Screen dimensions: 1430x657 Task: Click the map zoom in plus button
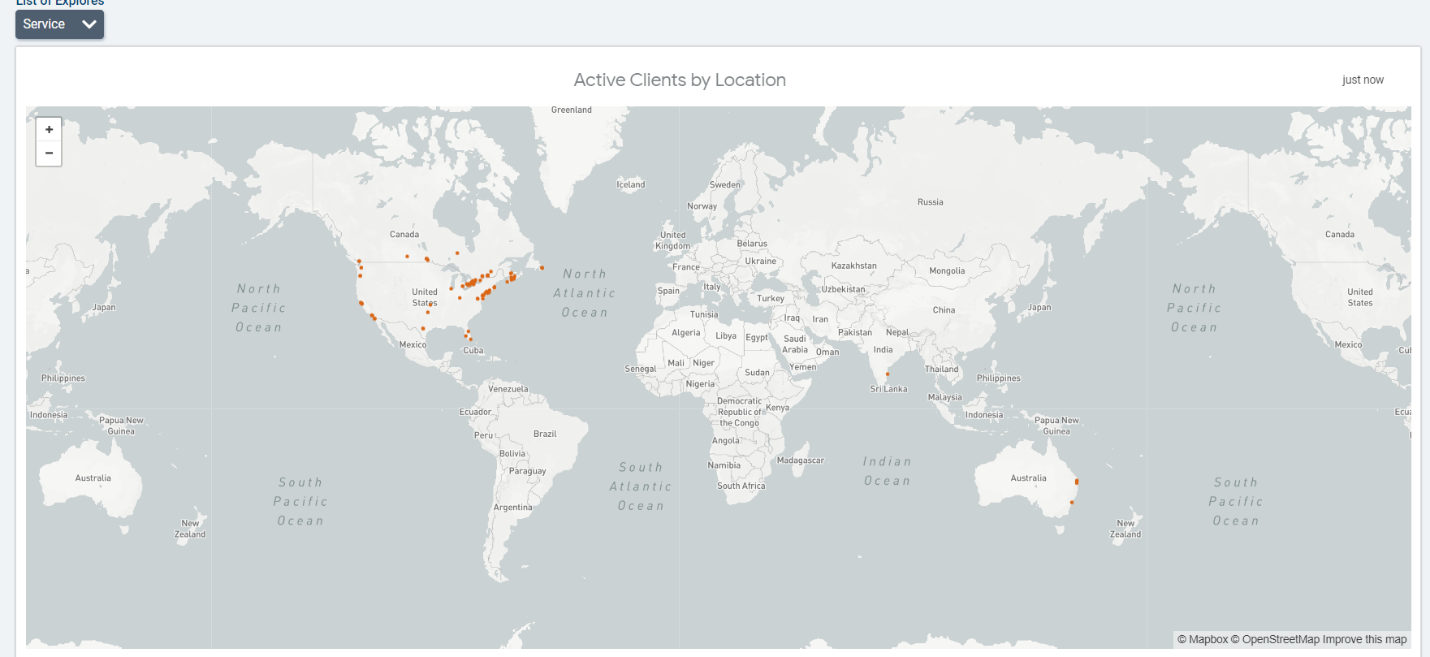tap(49, 129)
